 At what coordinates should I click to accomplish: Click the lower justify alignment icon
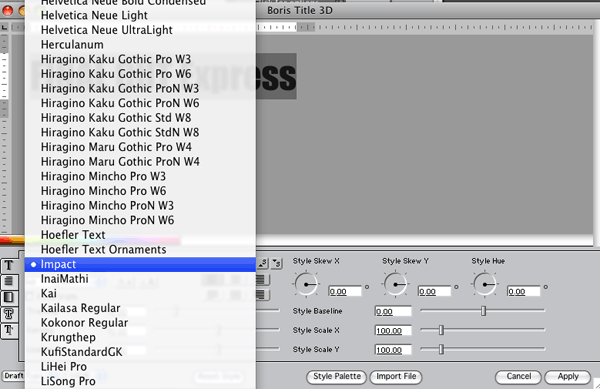point(262,295)
